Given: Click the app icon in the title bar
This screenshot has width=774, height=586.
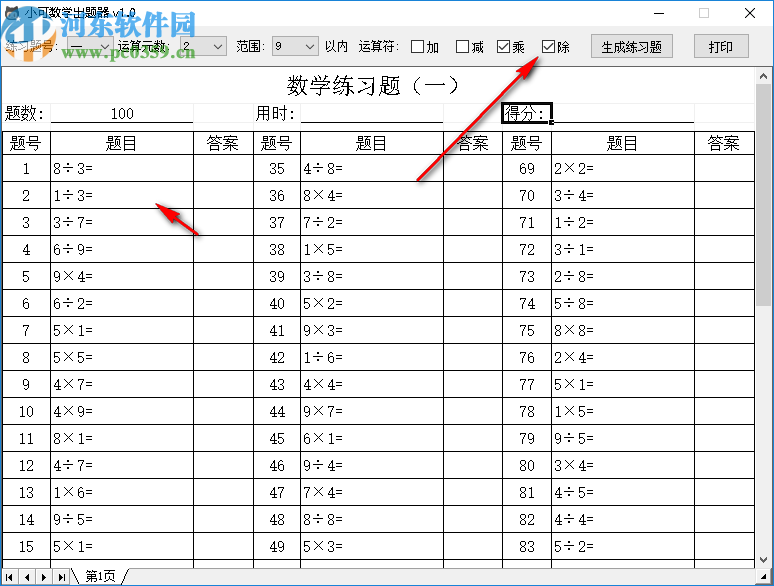Looking at the screenshot, I should (x=11, y=13).
